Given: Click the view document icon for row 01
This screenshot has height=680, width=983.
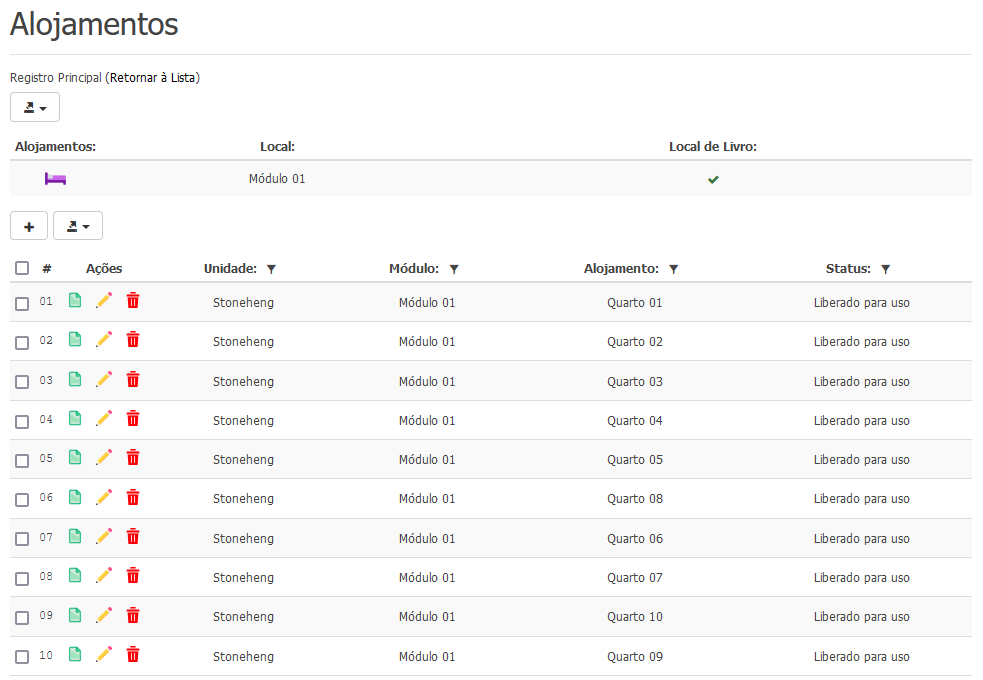Looking at the screenshot, I should pyautogui.click(x=75, y=301).
